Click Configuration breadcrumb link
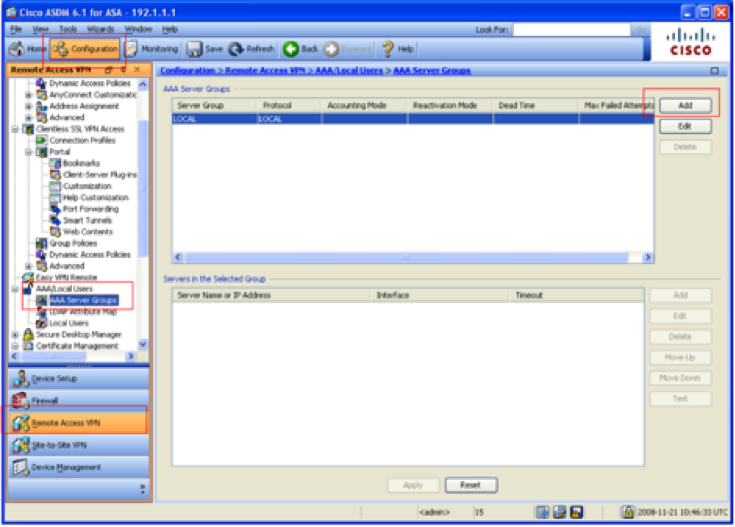Image resolution: width=735 pixels, height=527 pixels. point(188,70)
